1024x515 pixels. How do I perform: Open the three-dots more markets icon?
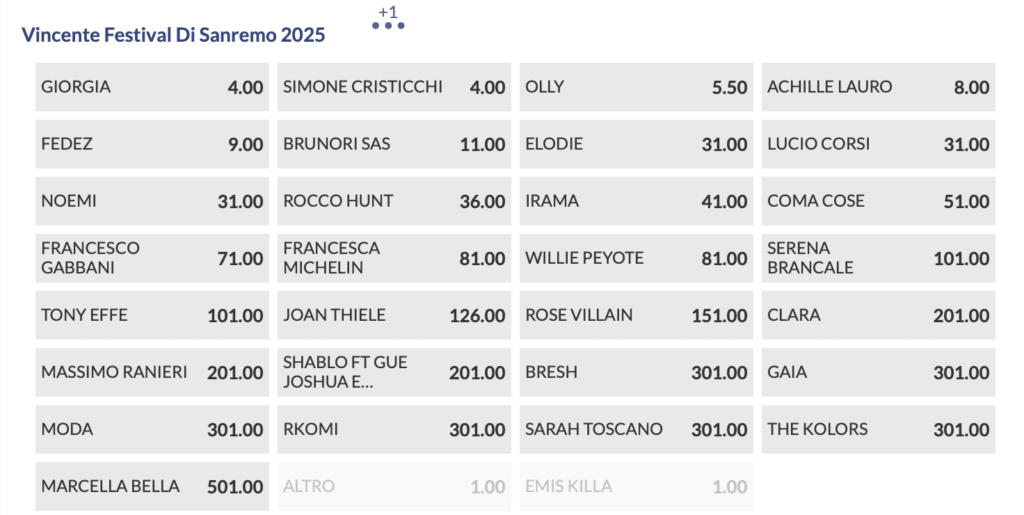click(388, 25)
